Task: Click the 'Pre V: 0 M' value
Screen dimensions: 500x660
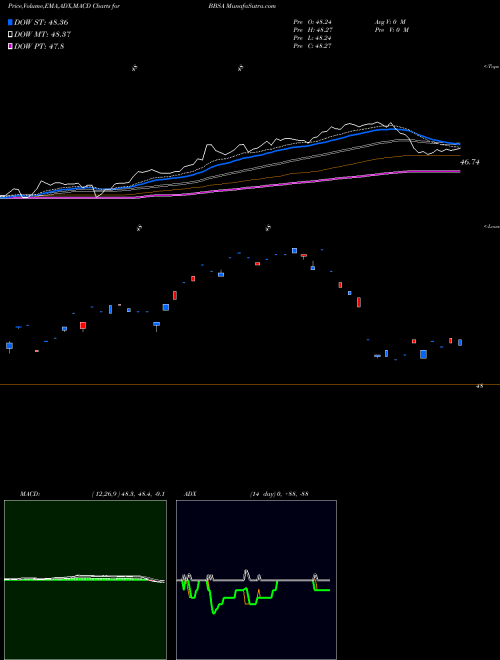Action: 391,30
